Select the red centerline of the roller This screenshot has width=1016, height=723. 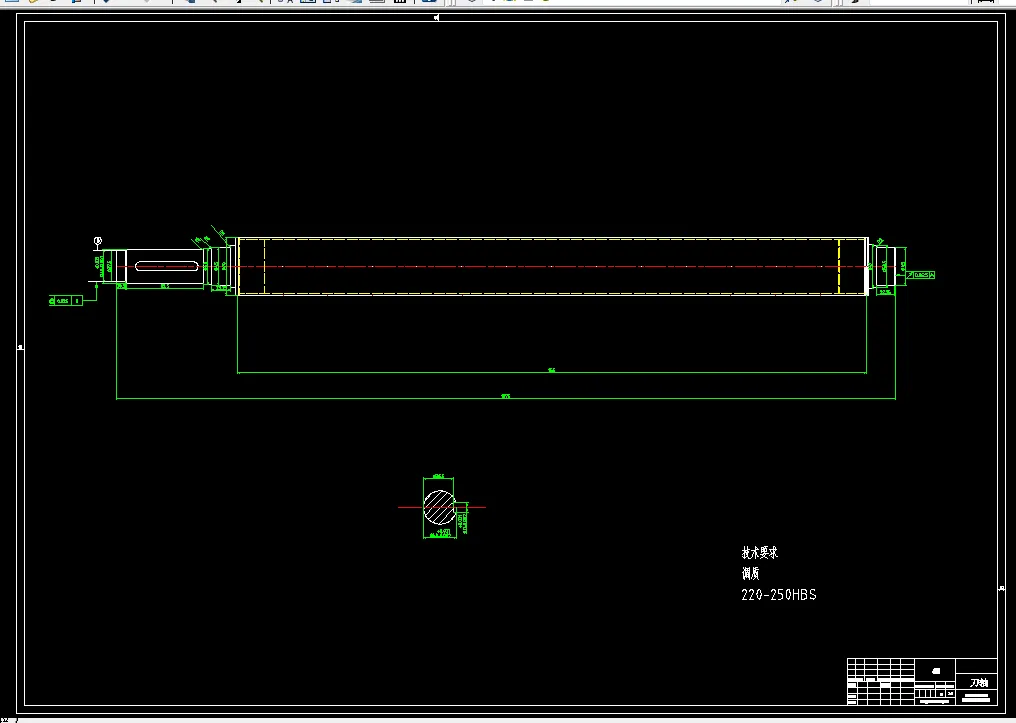(x=505, y=266)
